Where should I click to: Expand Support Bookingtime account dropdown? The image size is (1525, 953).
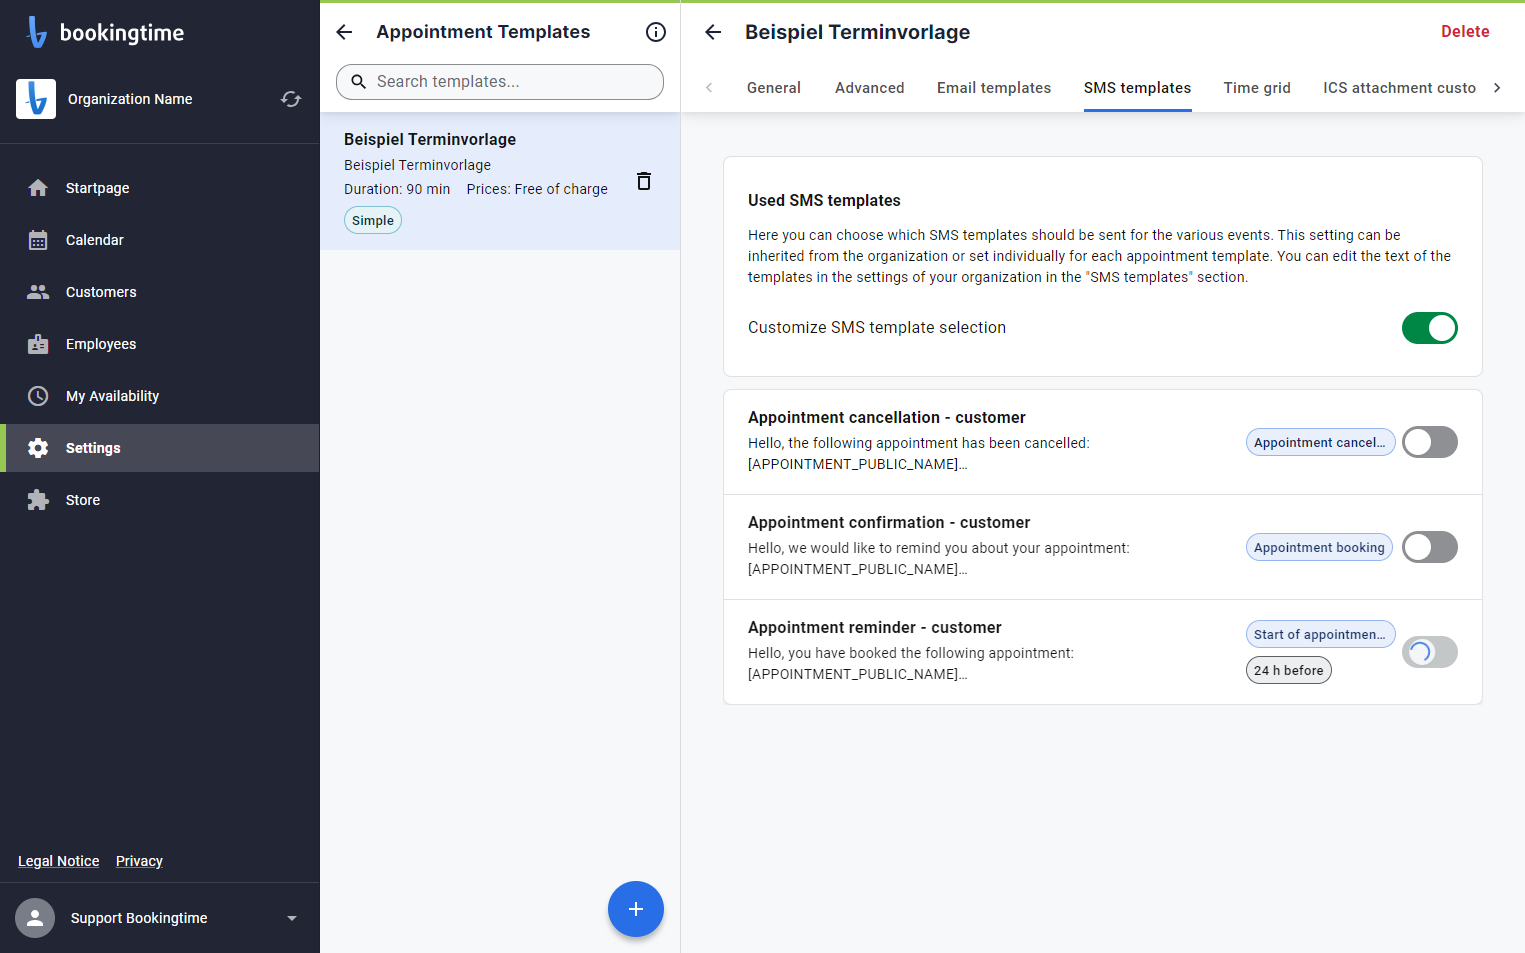tap(292, 918)
